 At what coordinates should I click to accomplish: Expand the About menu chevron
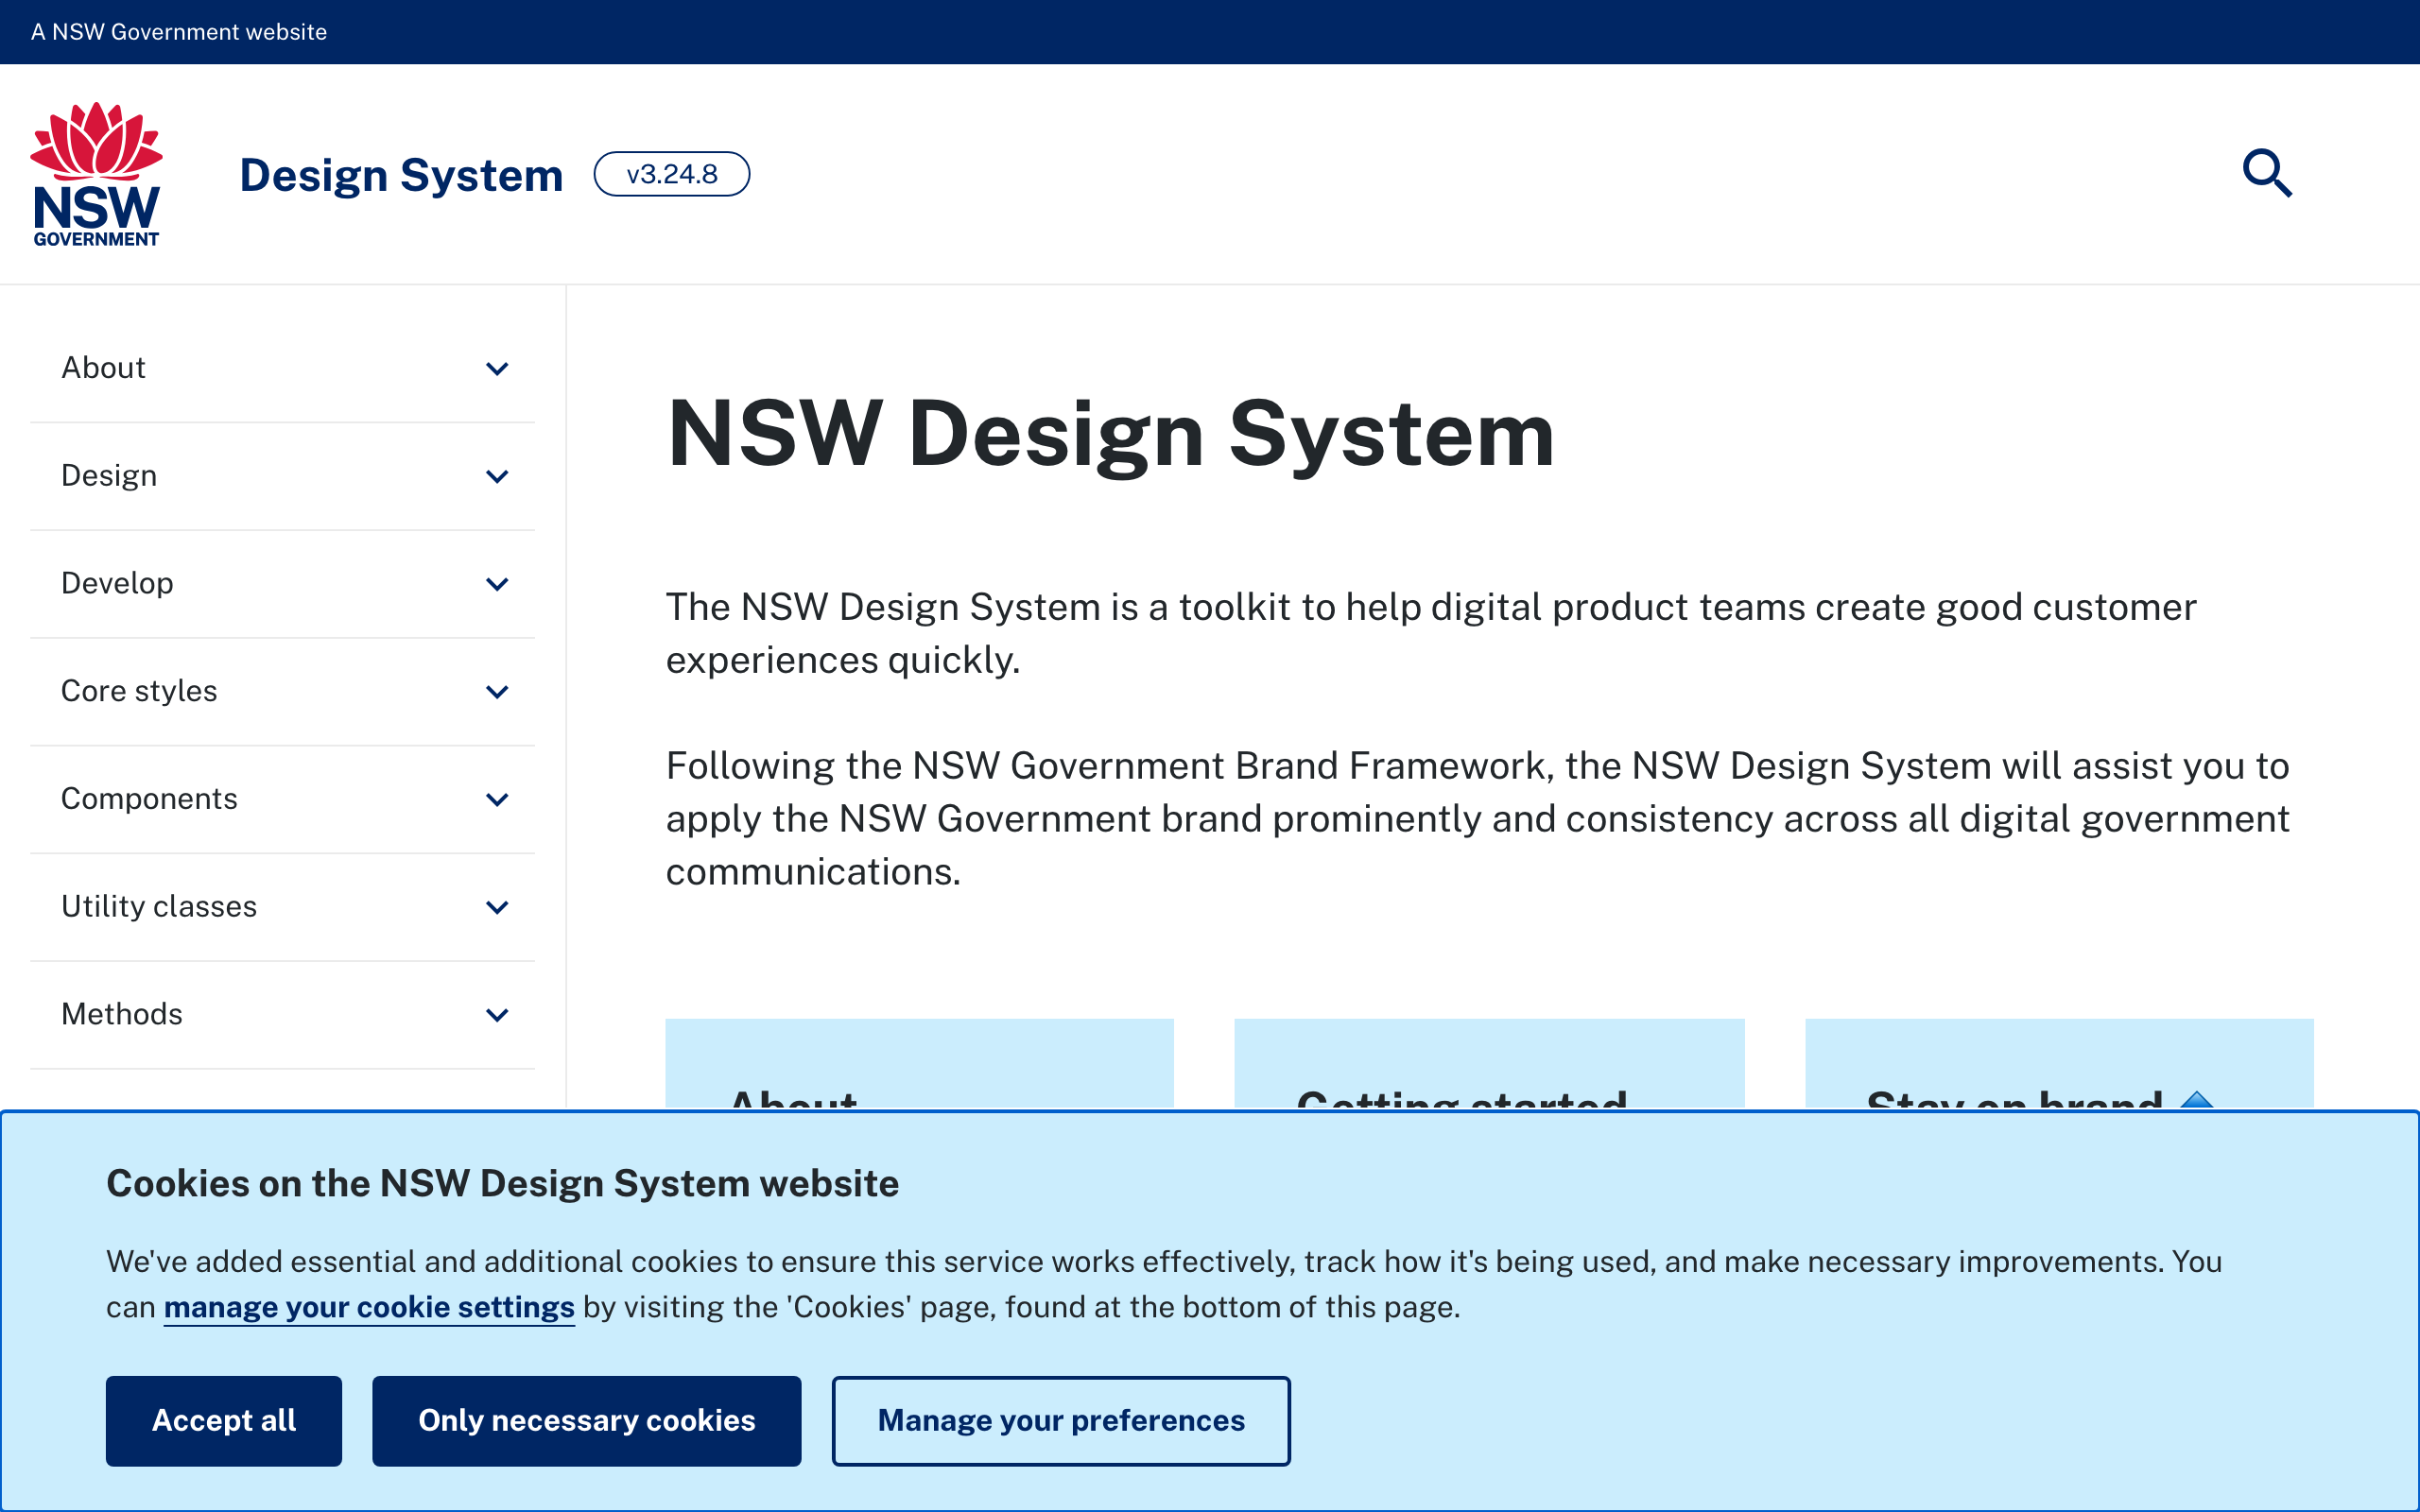tap(497, 369)
